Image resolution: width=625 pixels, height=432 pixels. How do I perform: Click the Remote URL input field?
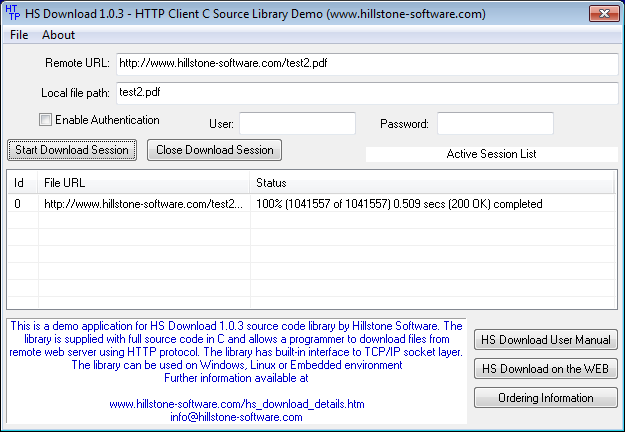tap(367, 64)
